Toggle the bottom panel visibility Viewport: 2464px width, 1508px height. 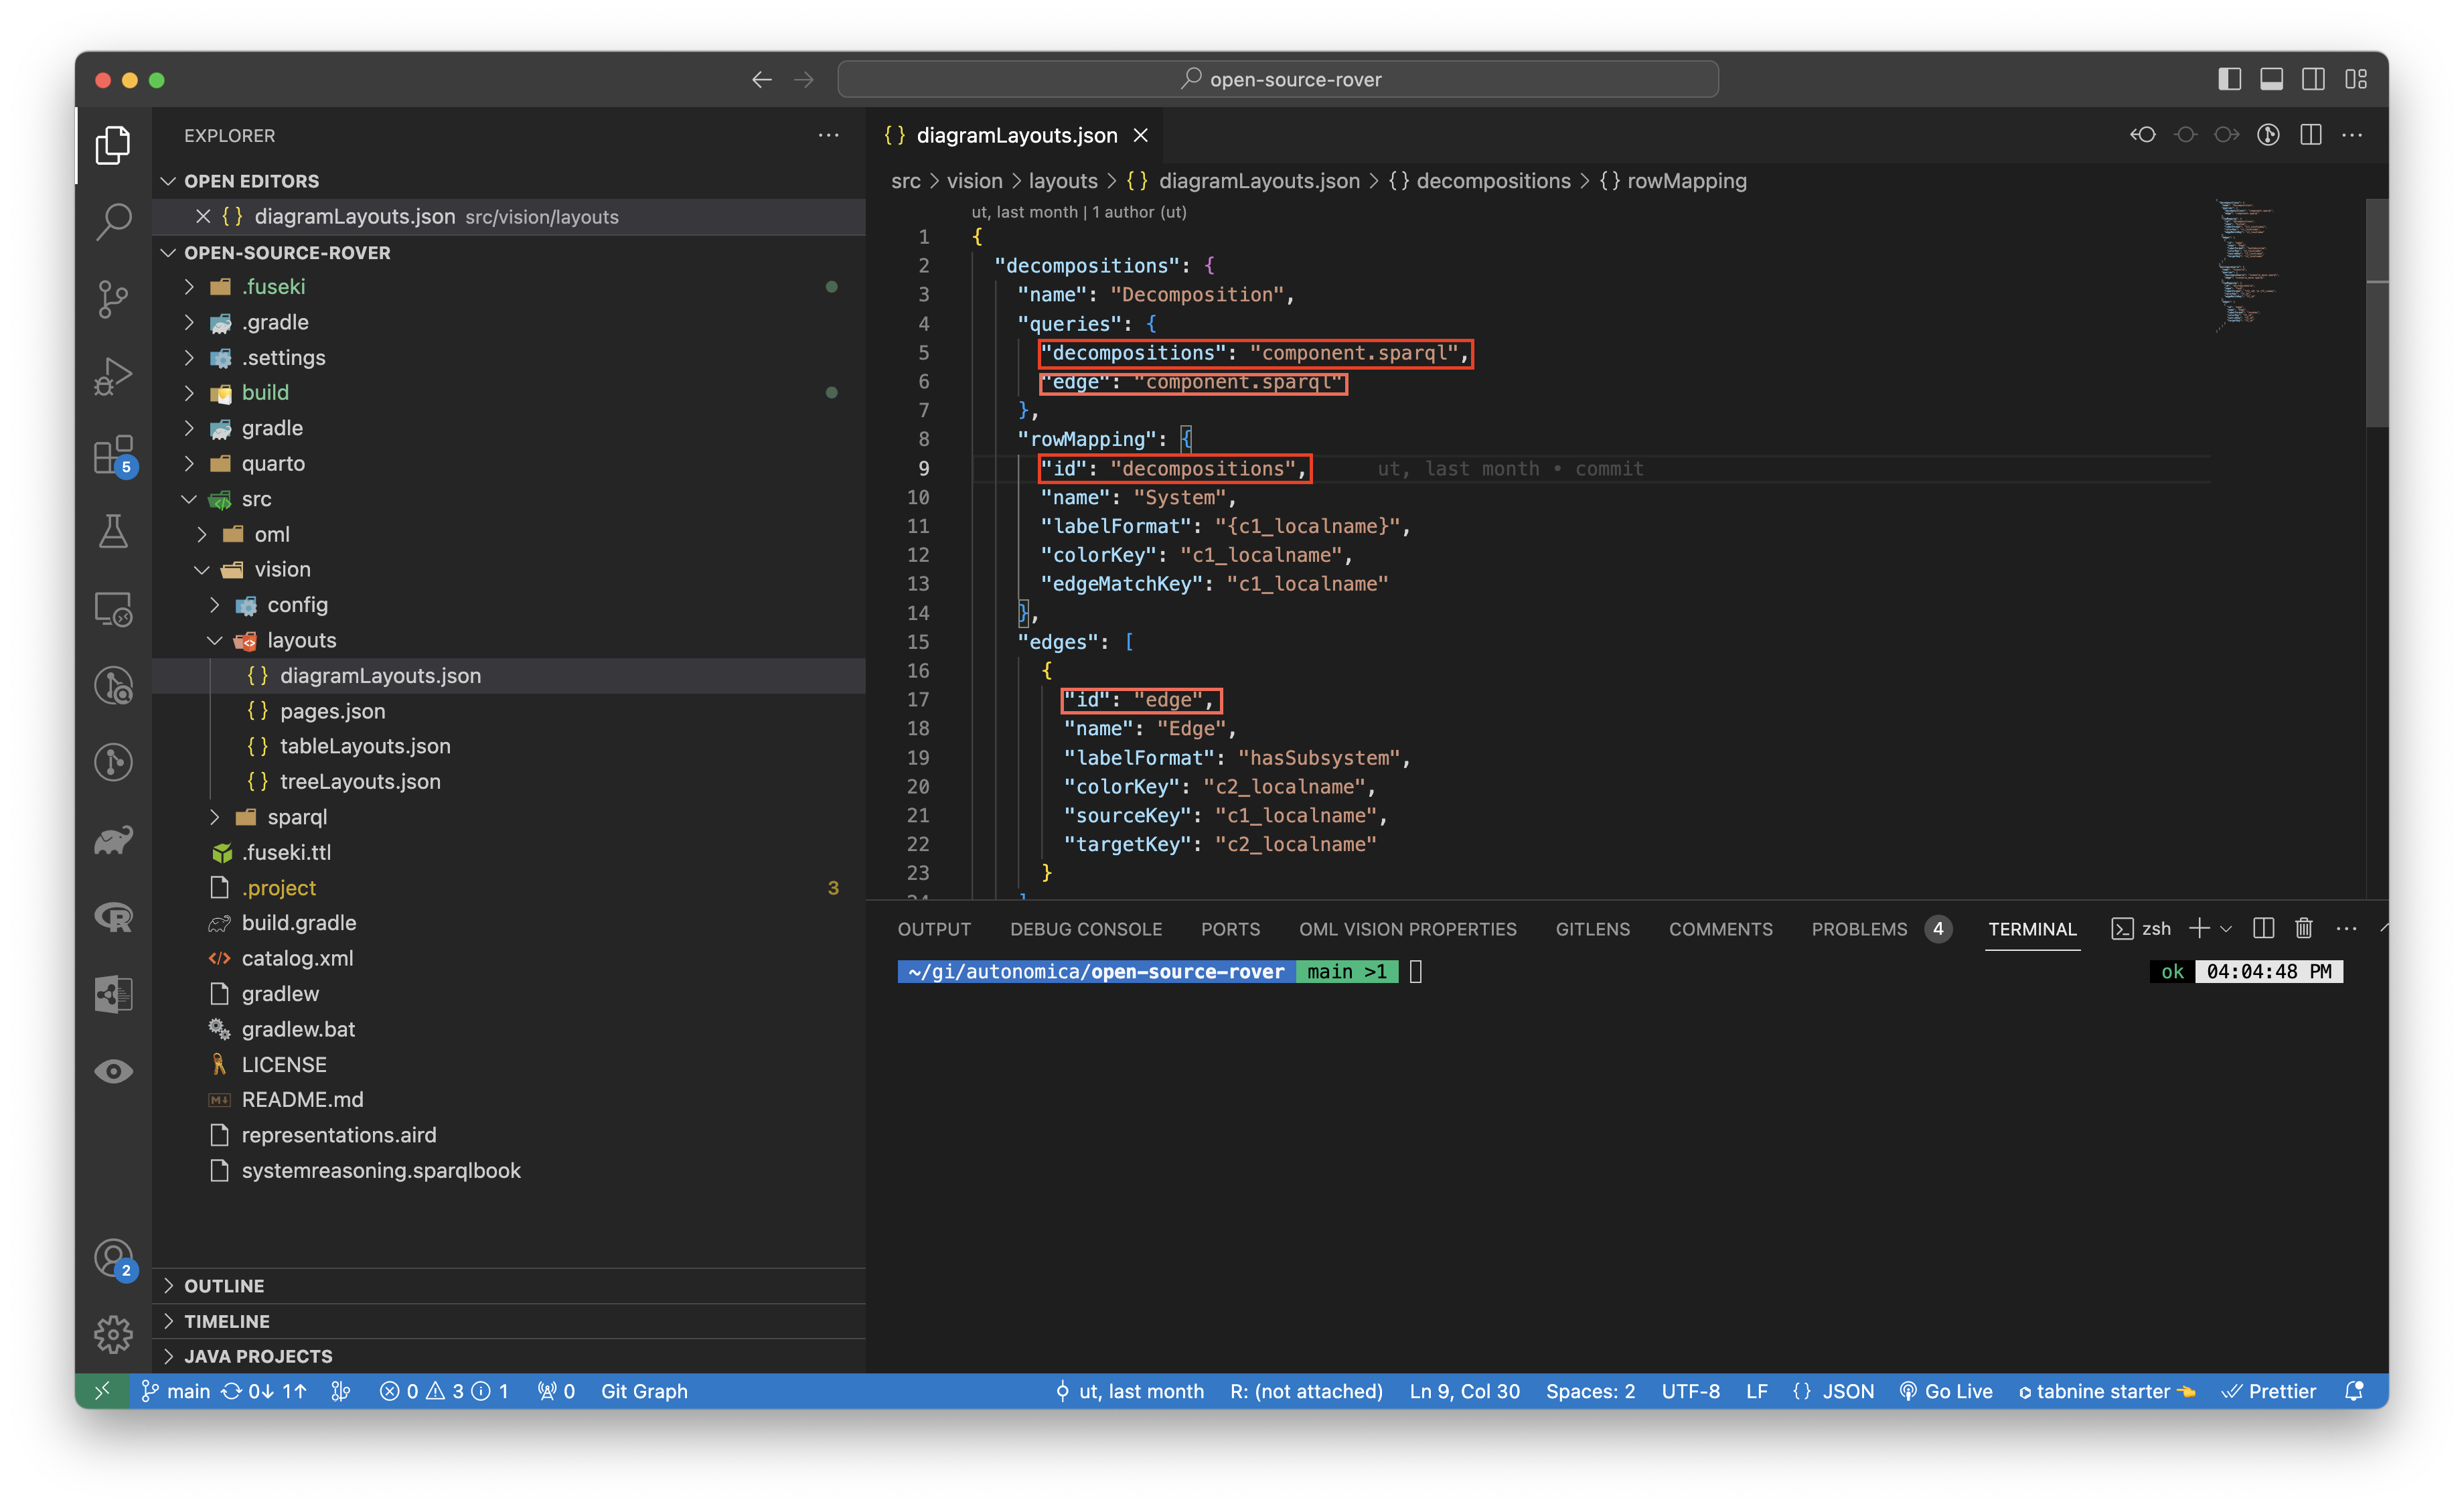tap(2271, 79)
